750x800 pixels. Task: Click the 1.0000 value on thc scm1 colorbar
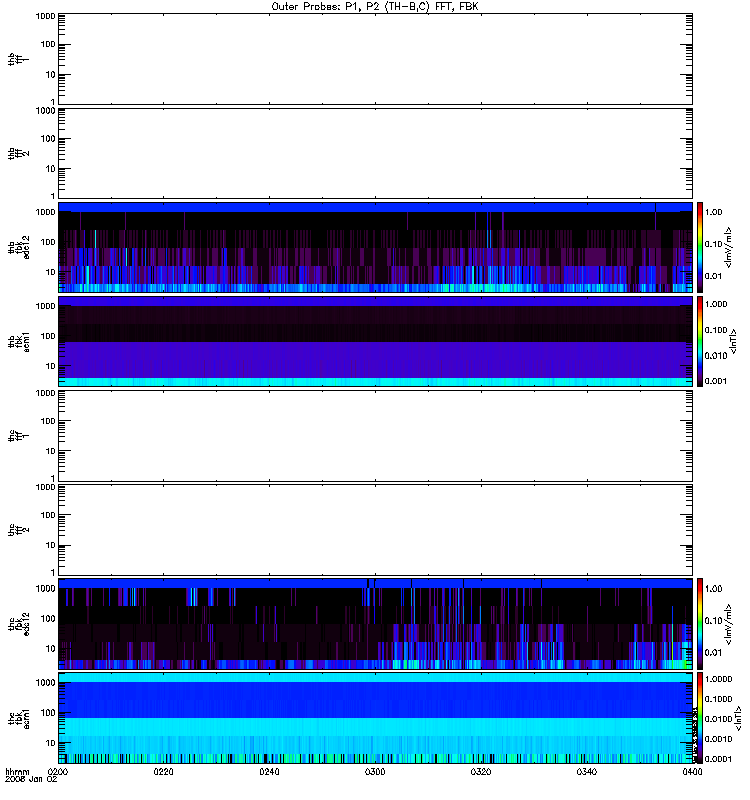point(718,679)
